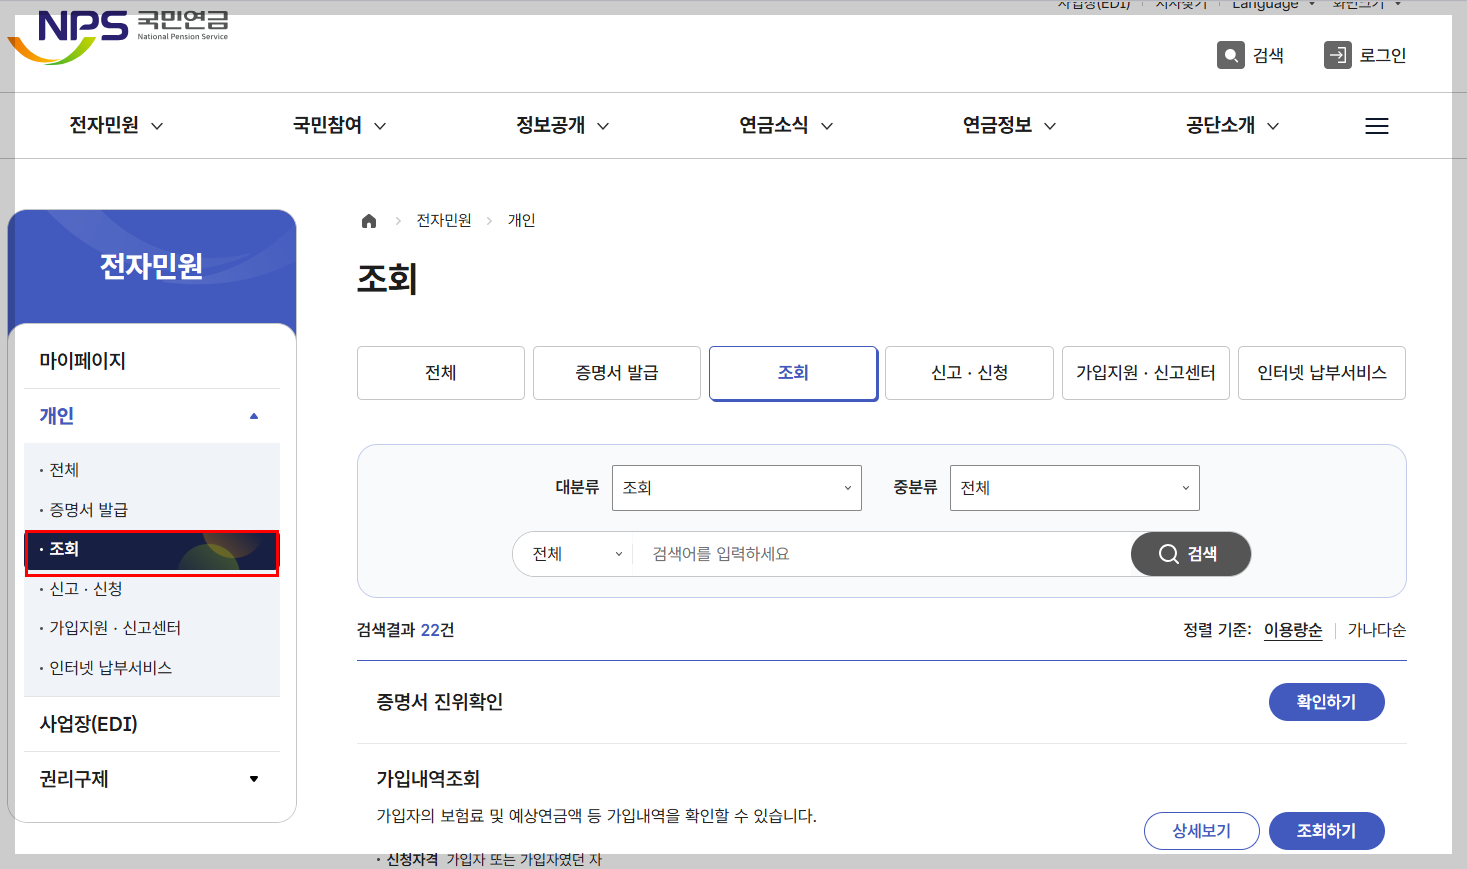Open the 중분류 dropdown showing 전체
1467x869 pixels.
tap(1074, 487)
